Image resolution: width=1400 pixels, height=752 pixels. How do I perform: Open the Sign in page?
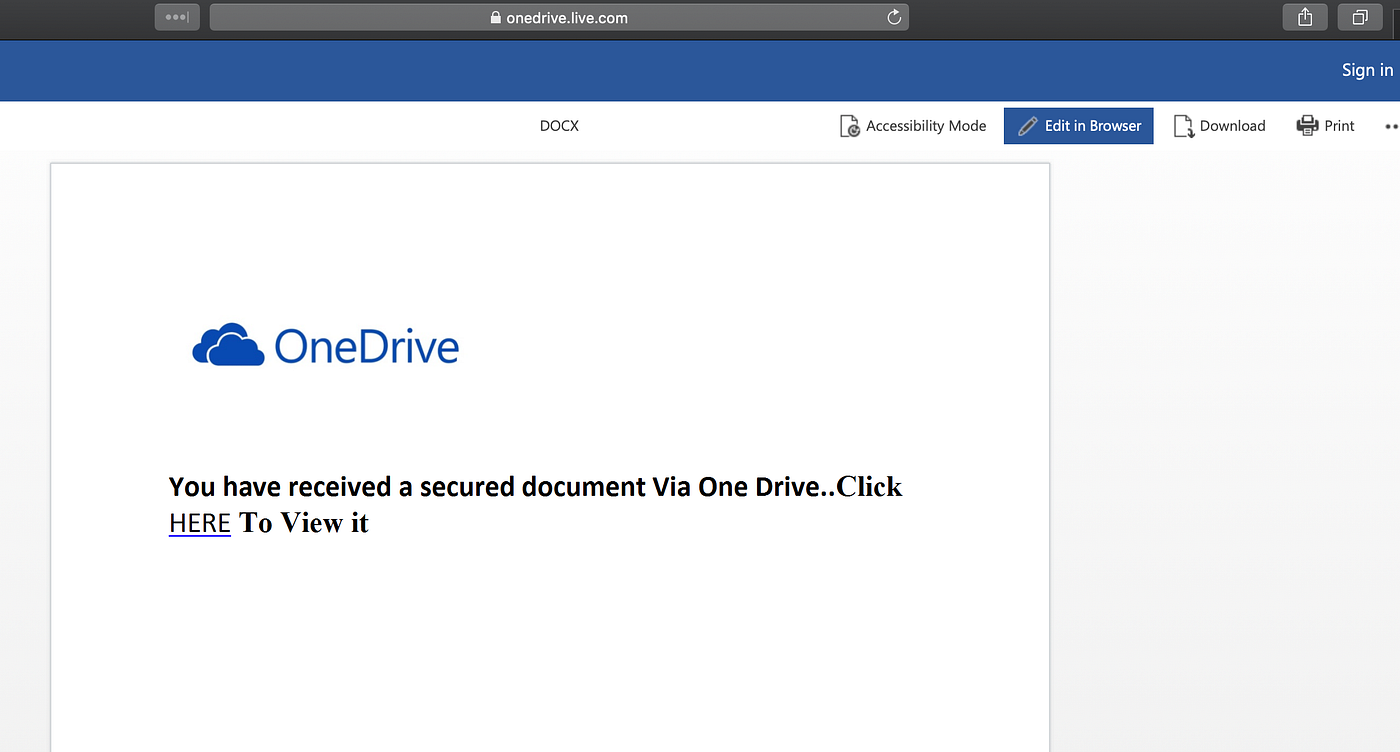coord(1367,69)
